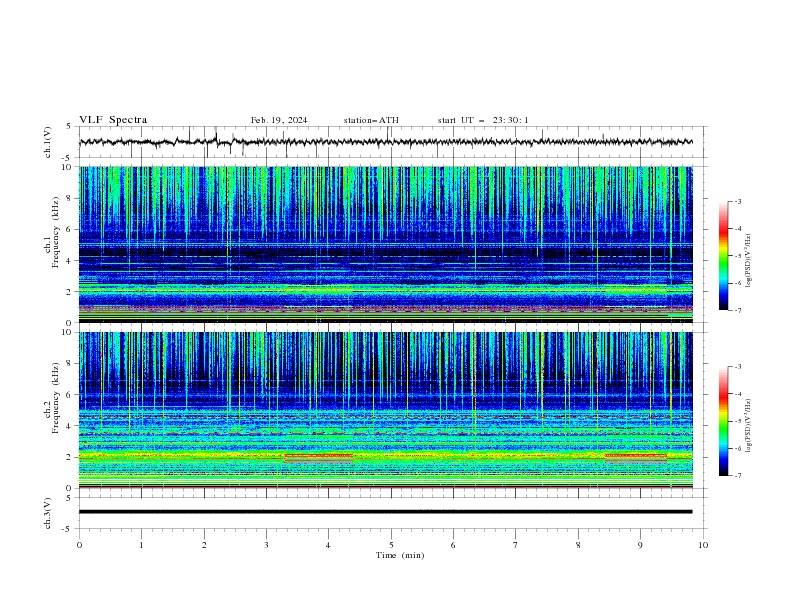Click the date 'Feb. 19, 2024'
792x612 pixels.
(279, 120)
